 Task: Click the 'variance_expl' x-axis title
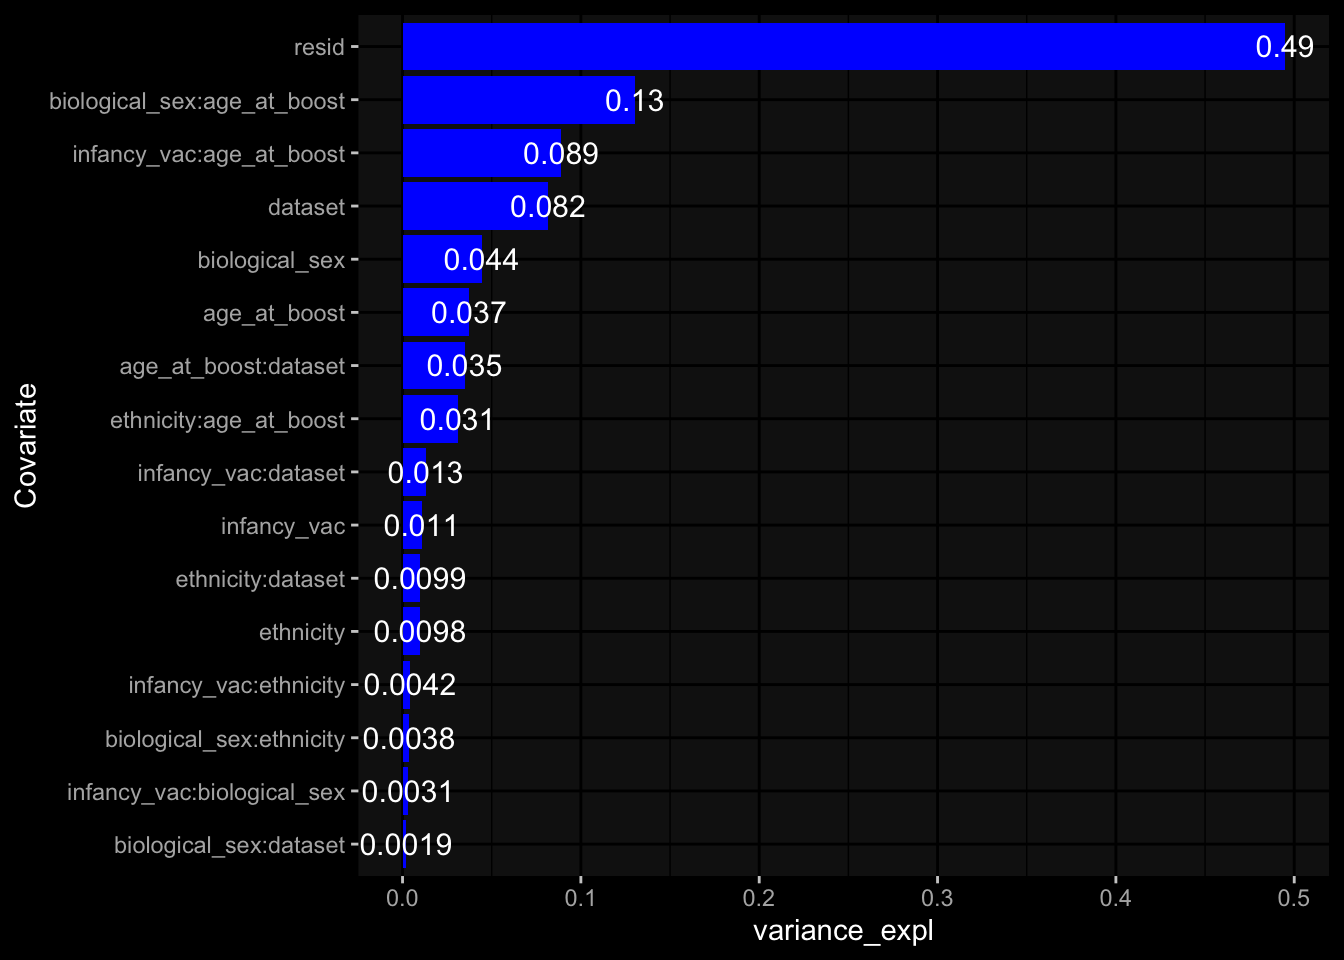pos(843,931)
